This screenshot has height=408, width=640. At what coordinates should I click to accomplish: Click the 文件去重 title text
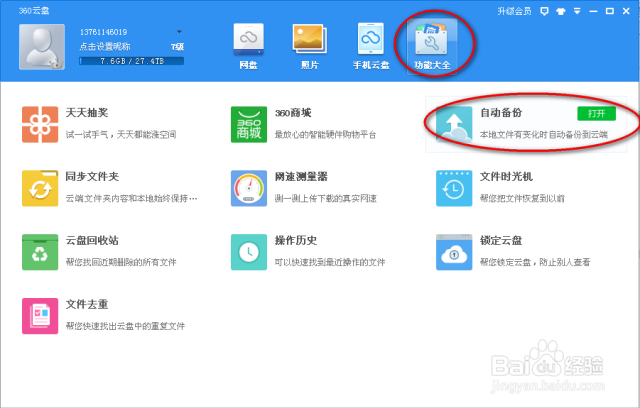(x=87, y=304)
